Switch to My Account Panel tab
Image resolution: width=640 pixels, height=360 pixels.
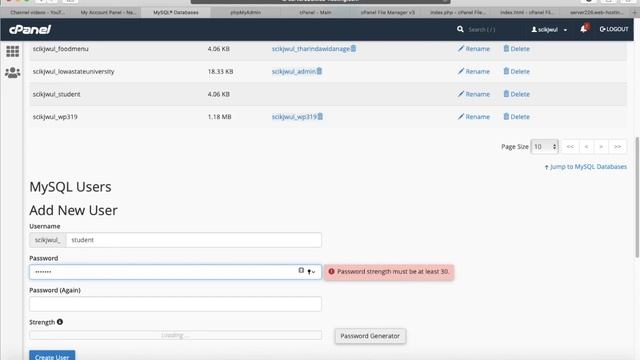[108, 13]
